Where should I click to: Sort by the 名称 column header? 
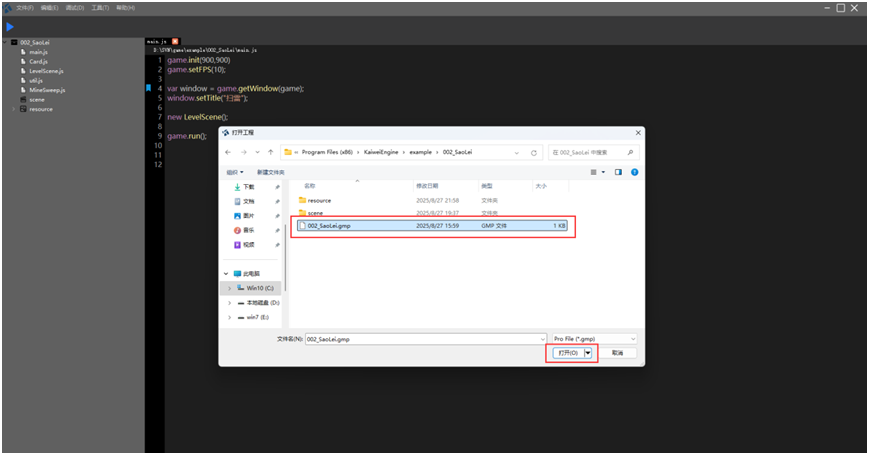[x=310, y=186]
